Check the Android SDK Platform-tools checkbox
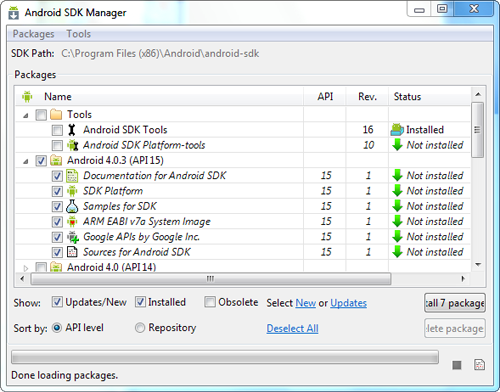 57,145
